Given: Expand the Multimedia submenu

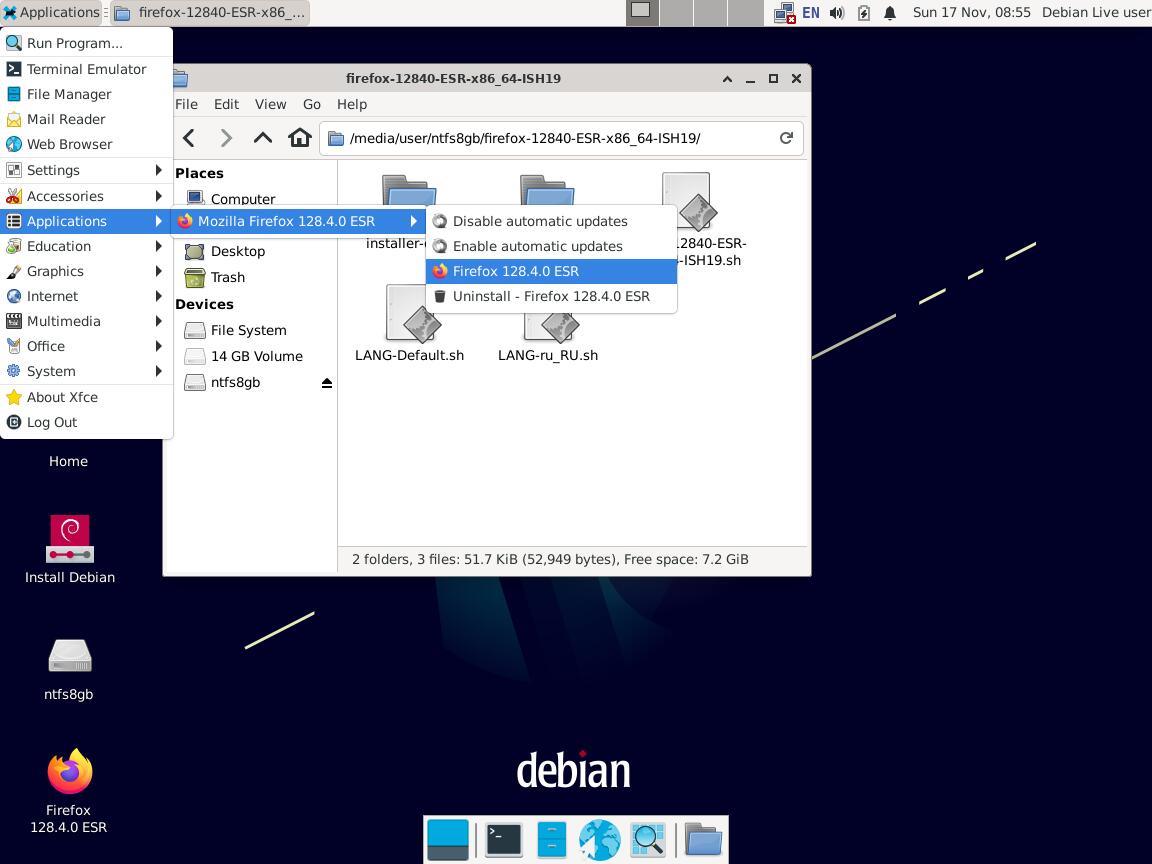Looking at the screenshot, I should (x=87, y=321).
